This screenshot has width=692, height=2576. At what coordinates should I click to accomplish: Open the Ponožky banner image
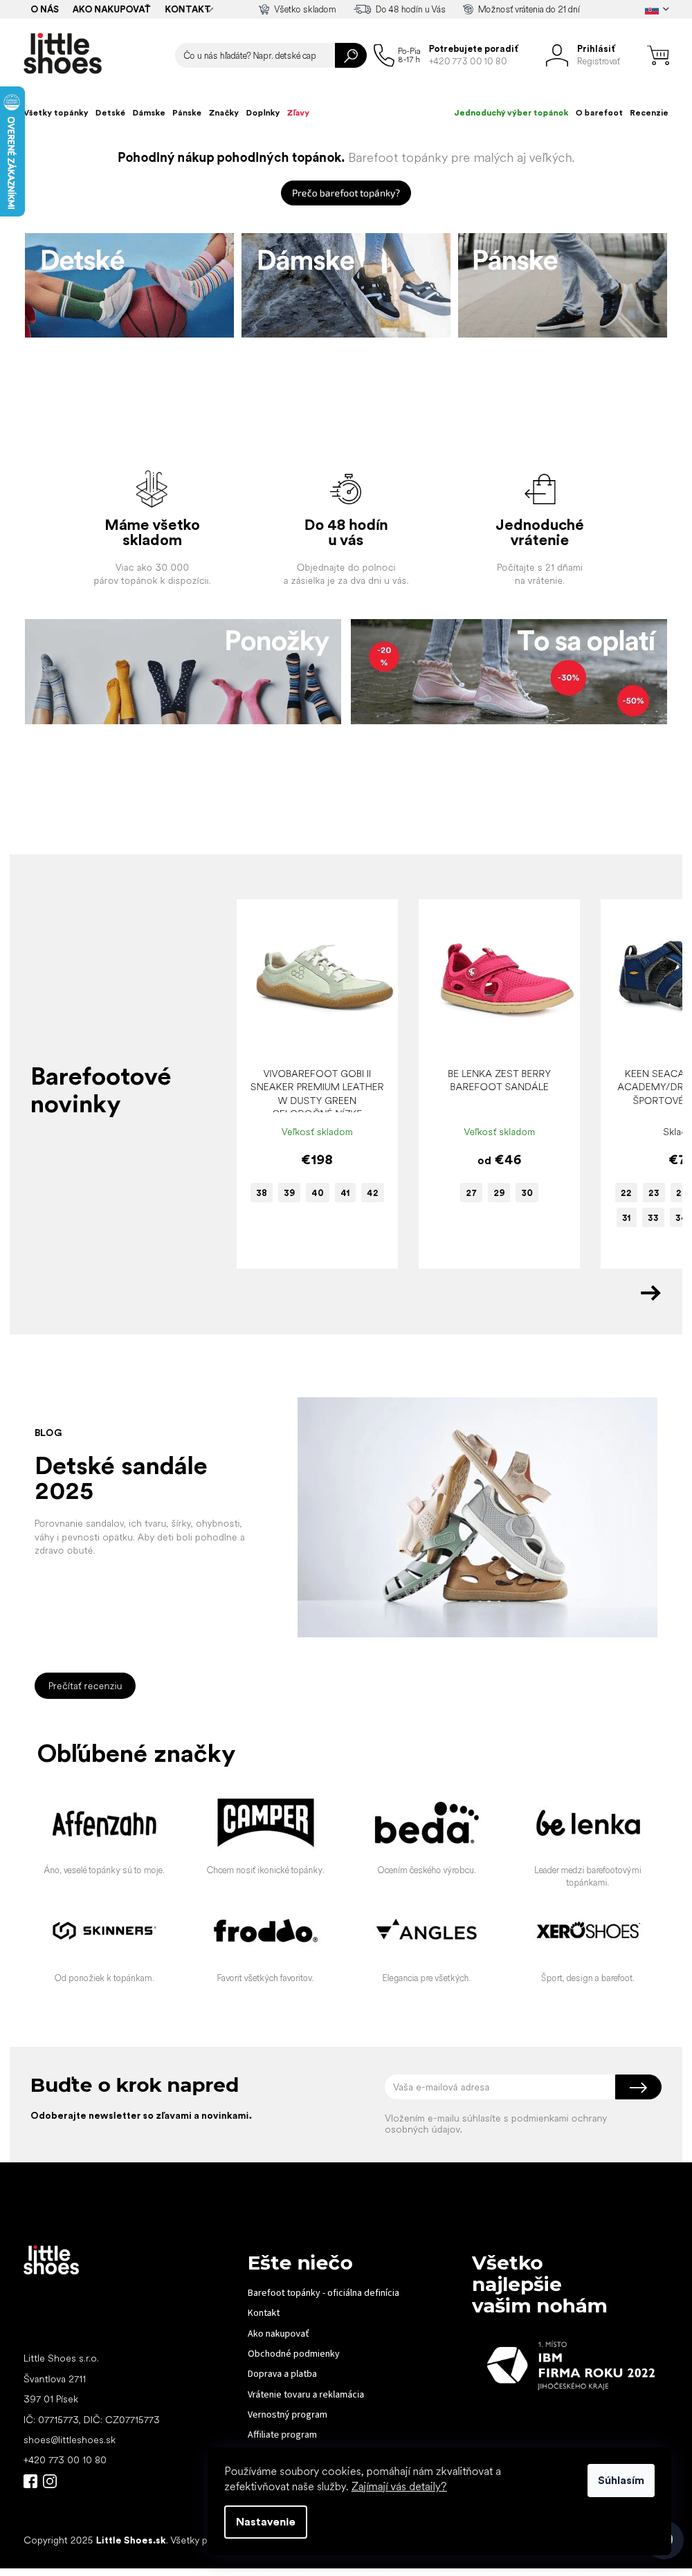pyautogui.click(x=183, y=671)
